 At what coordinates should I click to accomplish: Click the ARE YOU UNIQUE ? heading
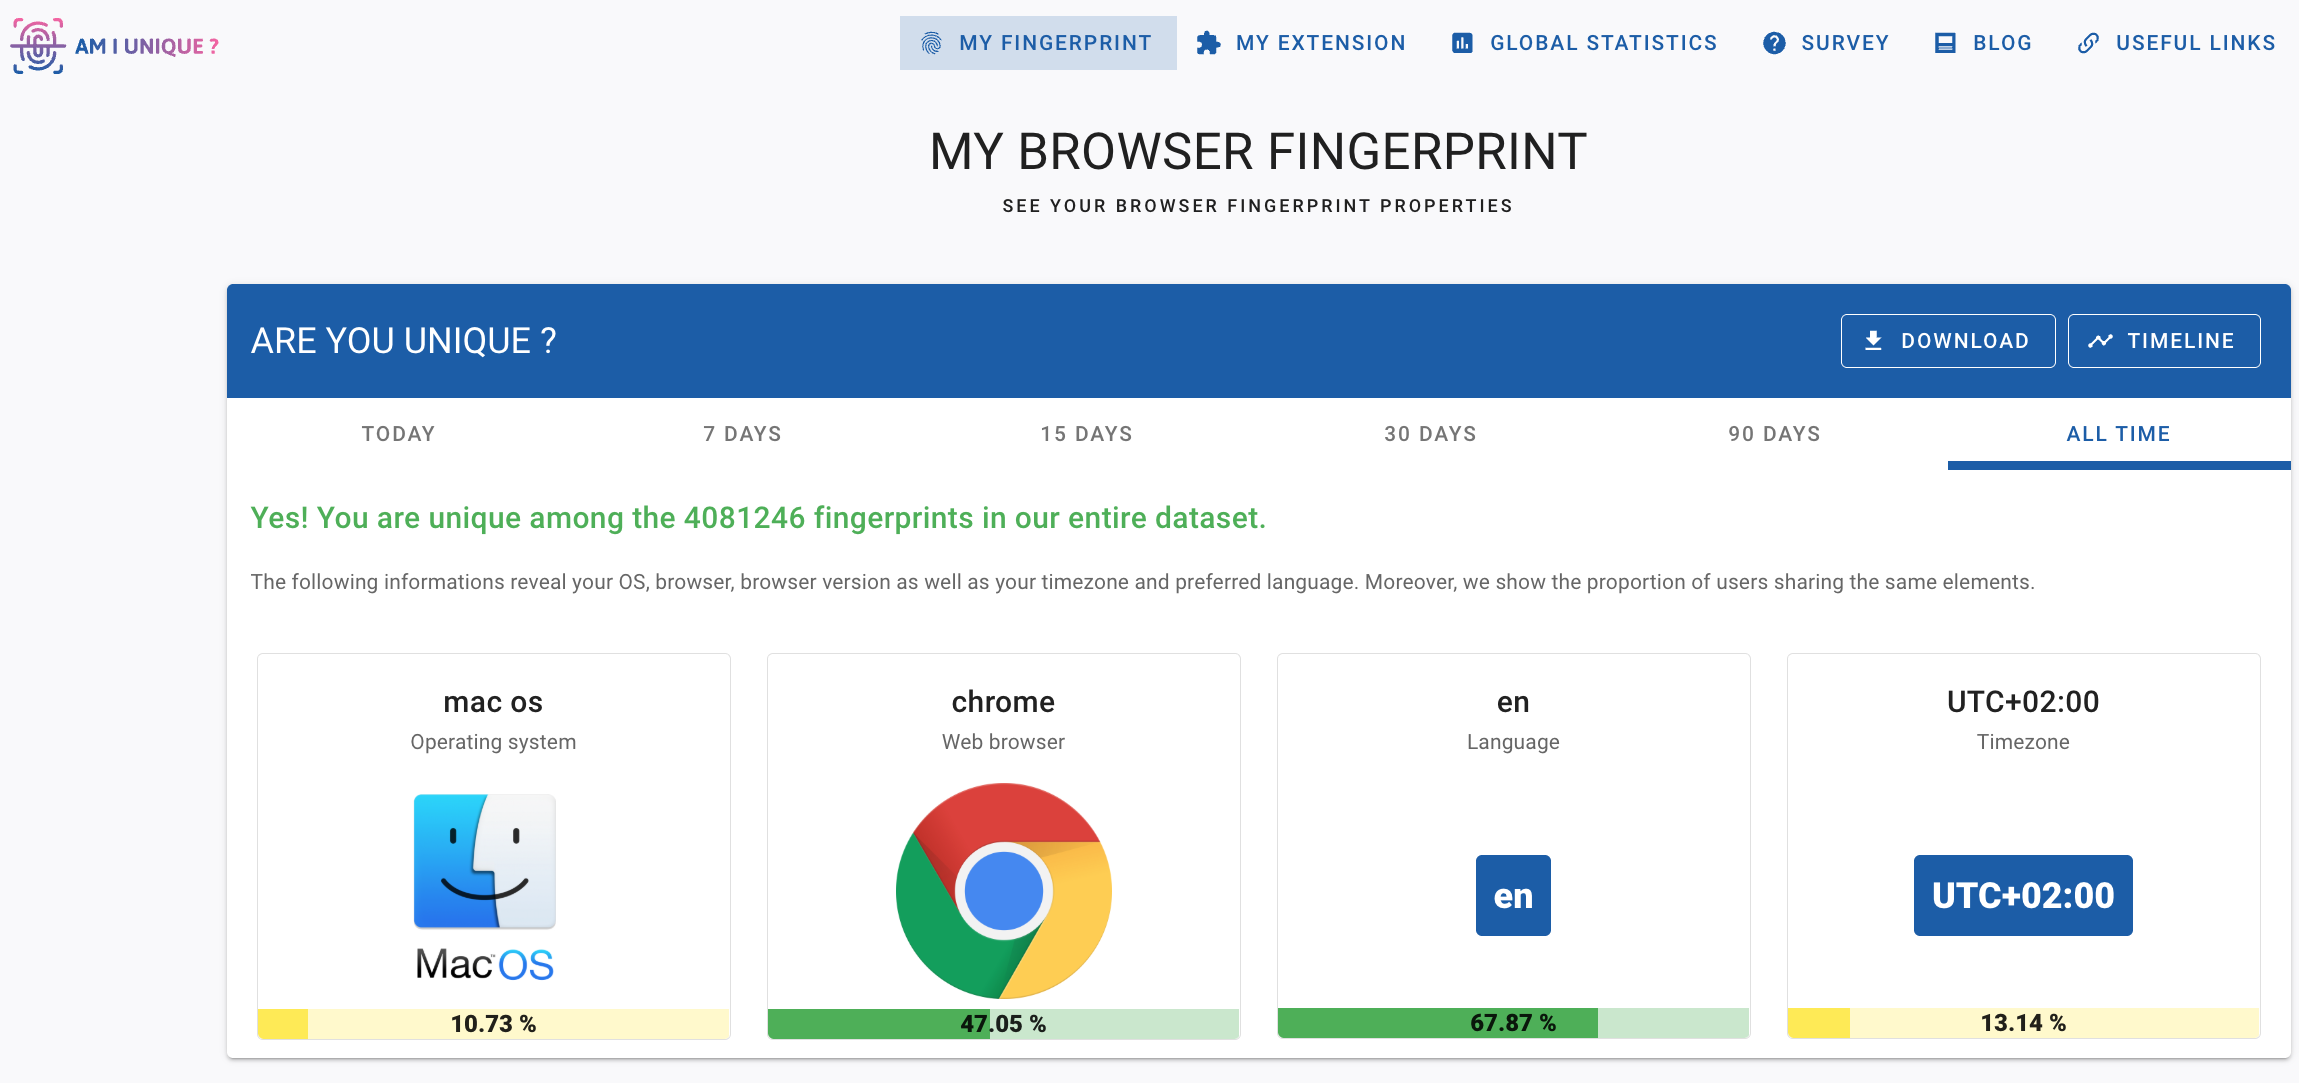point(404,341)
